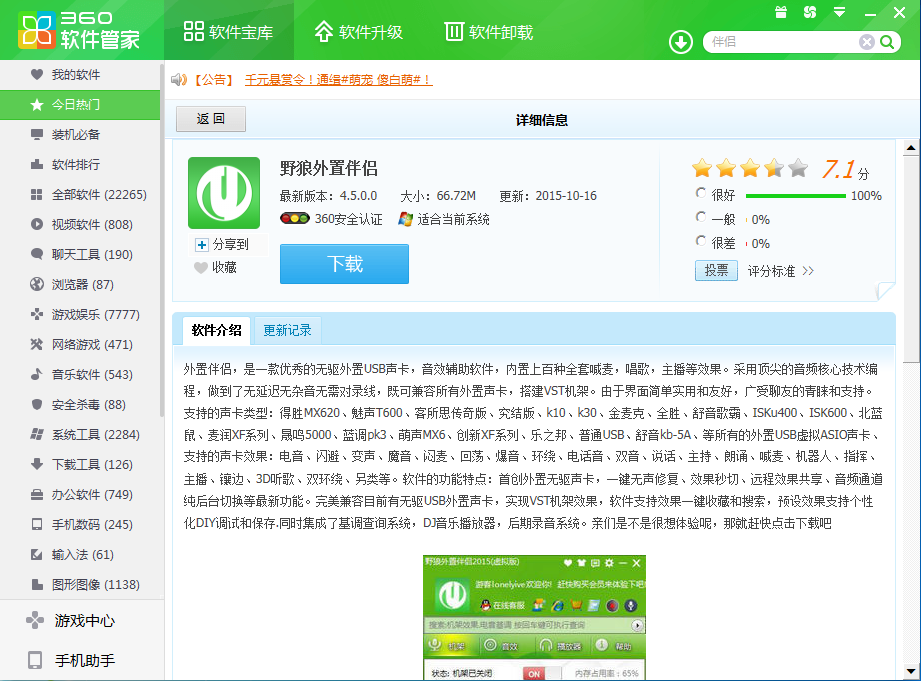This screenshot has height=681, width=921.
Task: Click the 很好 100% green rating bar
Action: click(796, 196)
